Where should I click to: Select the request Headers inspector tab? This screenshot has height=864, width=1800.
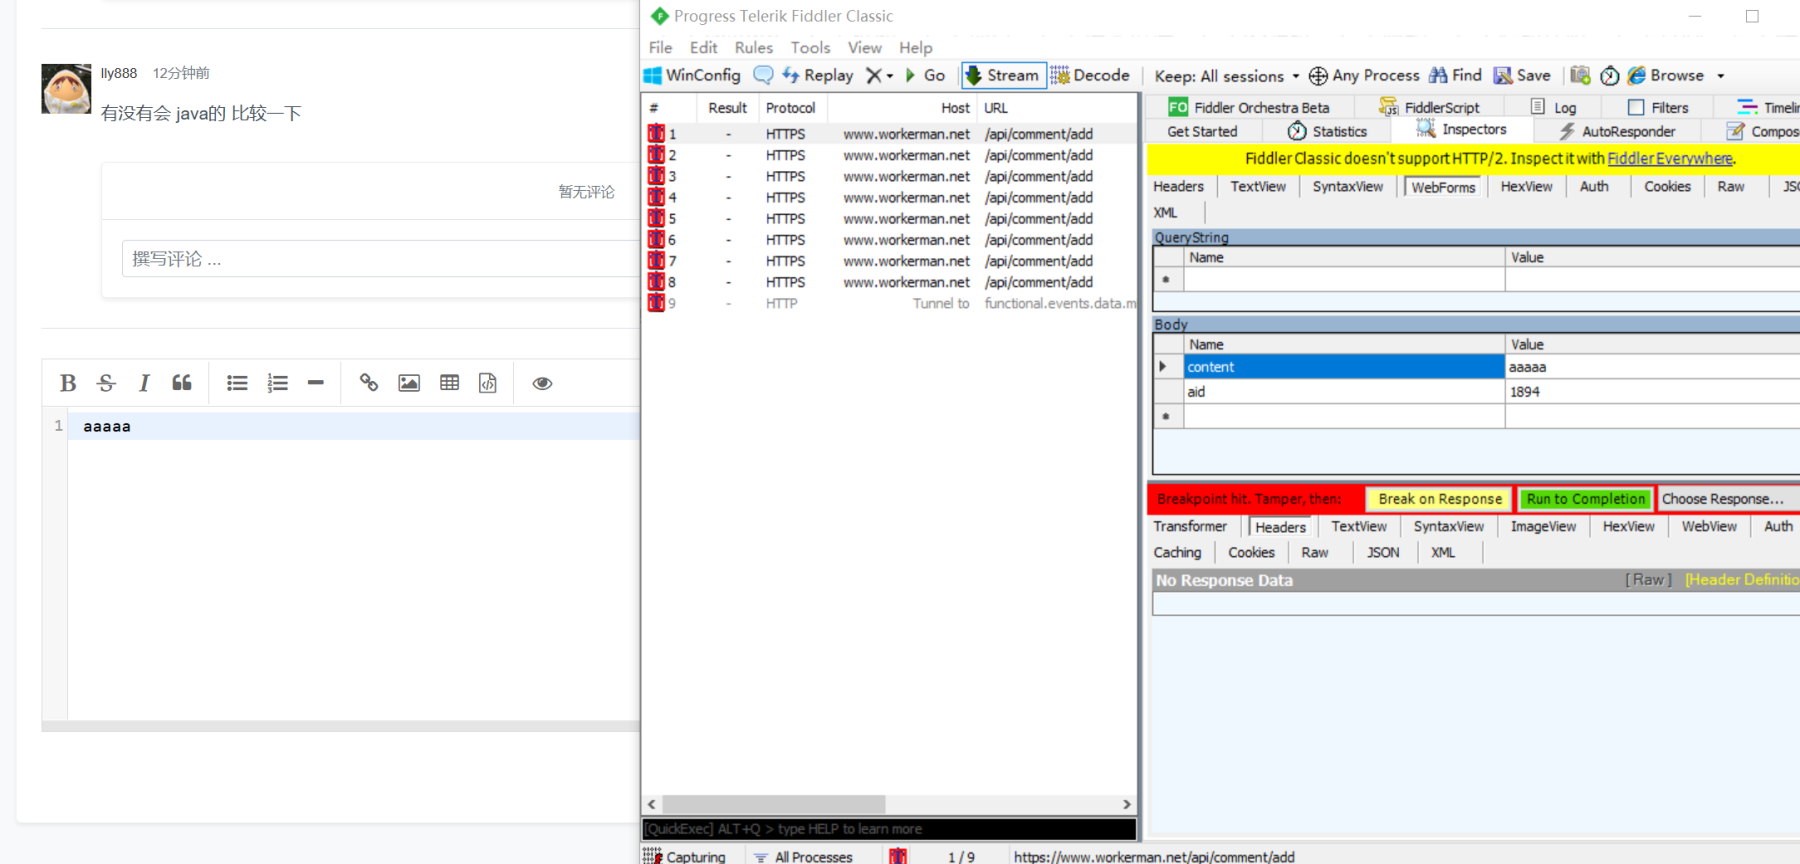coord(1178,186)
